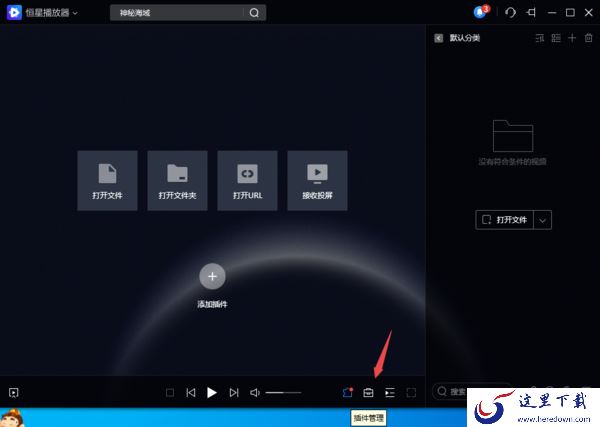Focus the 神秘海域 search input field
The image size is (600, 427).
[178, 13]
